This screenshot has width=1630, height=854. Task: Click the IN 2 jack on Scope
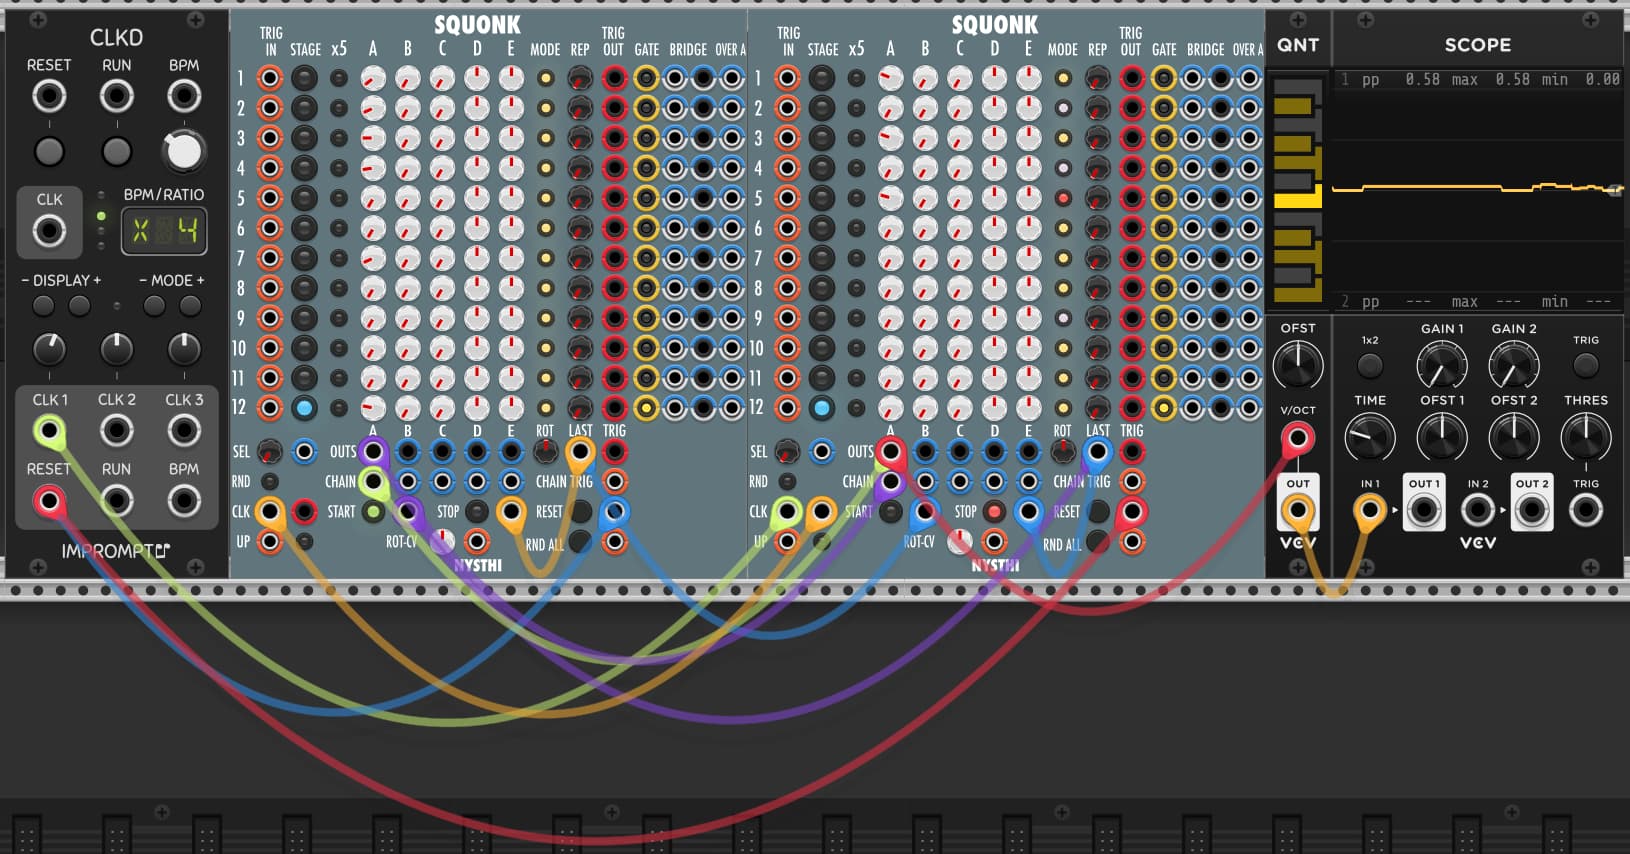(1478, 511)
